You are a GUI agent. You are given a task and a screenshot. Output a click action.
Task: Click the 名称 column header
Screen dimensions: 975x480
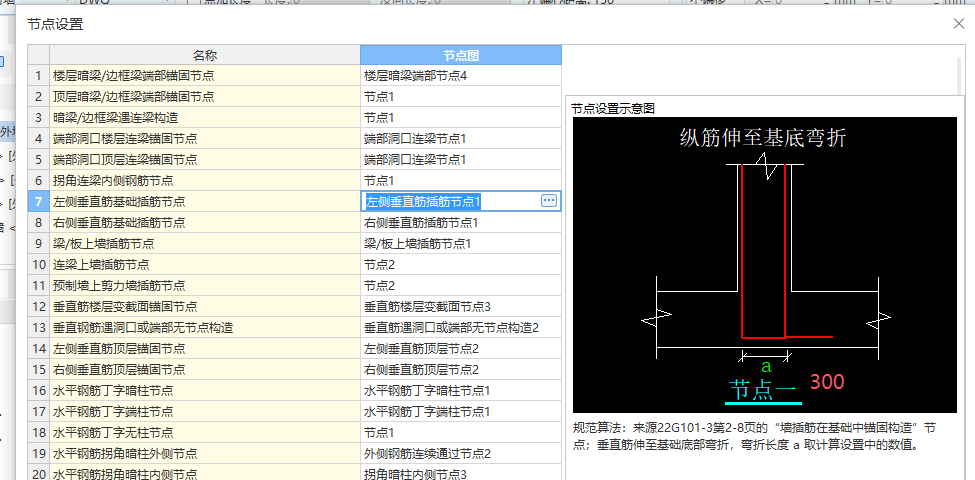pyautogui.click(x=205, y=55)
